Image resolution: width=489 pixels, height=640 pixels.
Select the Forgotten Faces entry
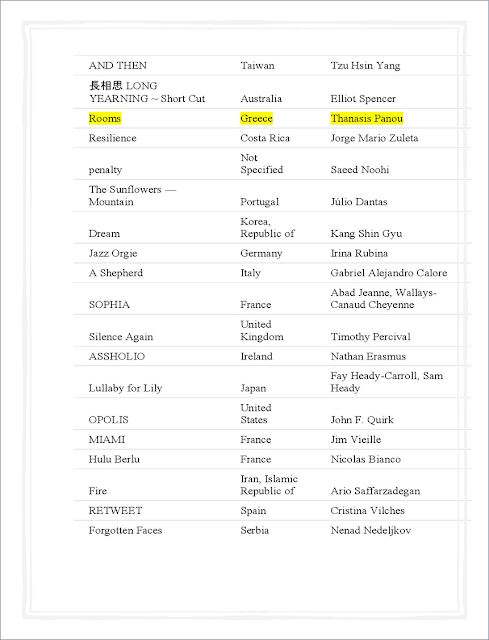pyautogui.click(x=125, y=530)
